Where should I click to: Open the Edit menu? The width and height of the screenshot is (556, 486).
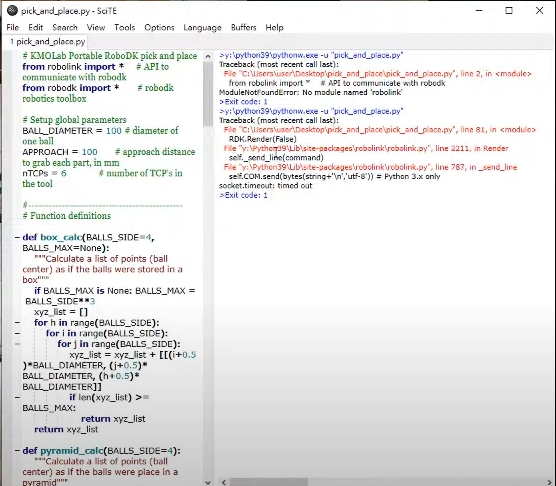click(35, 28)
